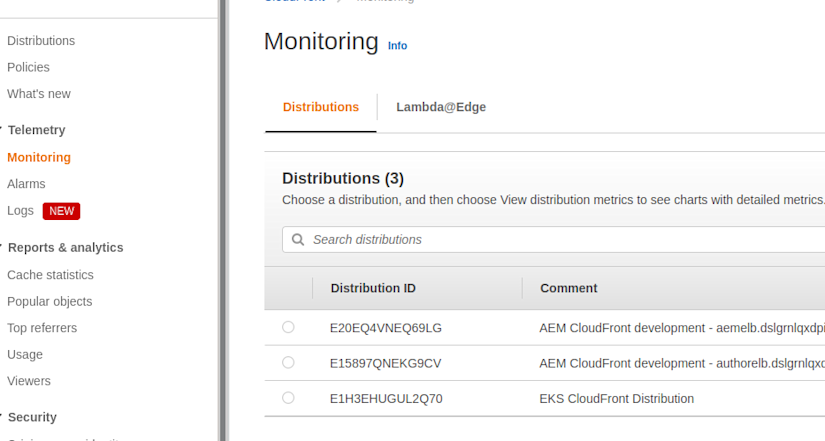
Task: Switch to the Lambda@Edge tab
Action: pos(441,107)
